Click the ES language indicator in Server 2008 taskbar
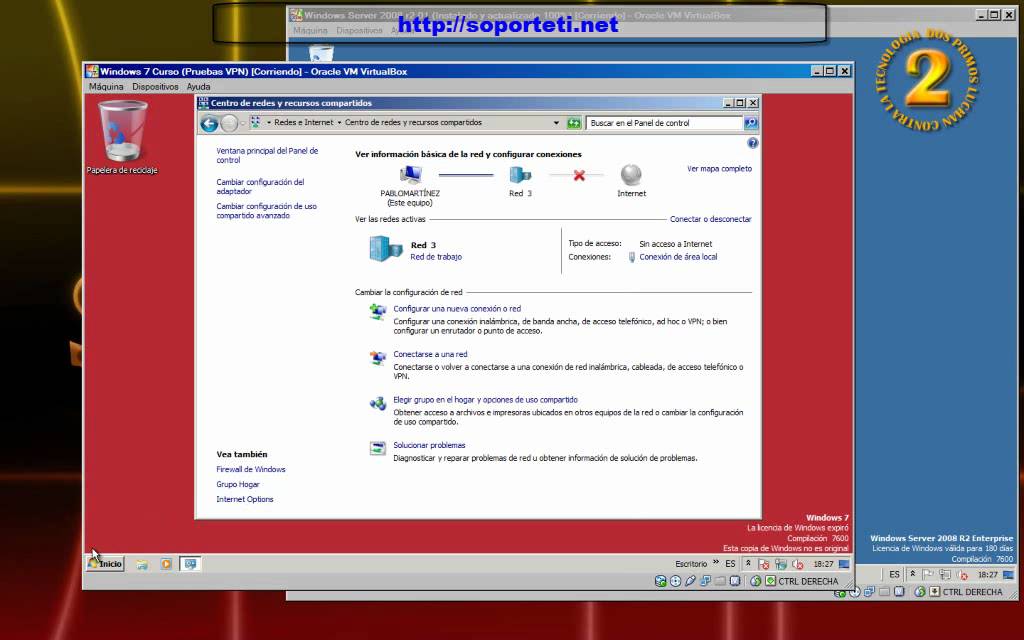Viewport: 1024px width, 640px height. 894,575
